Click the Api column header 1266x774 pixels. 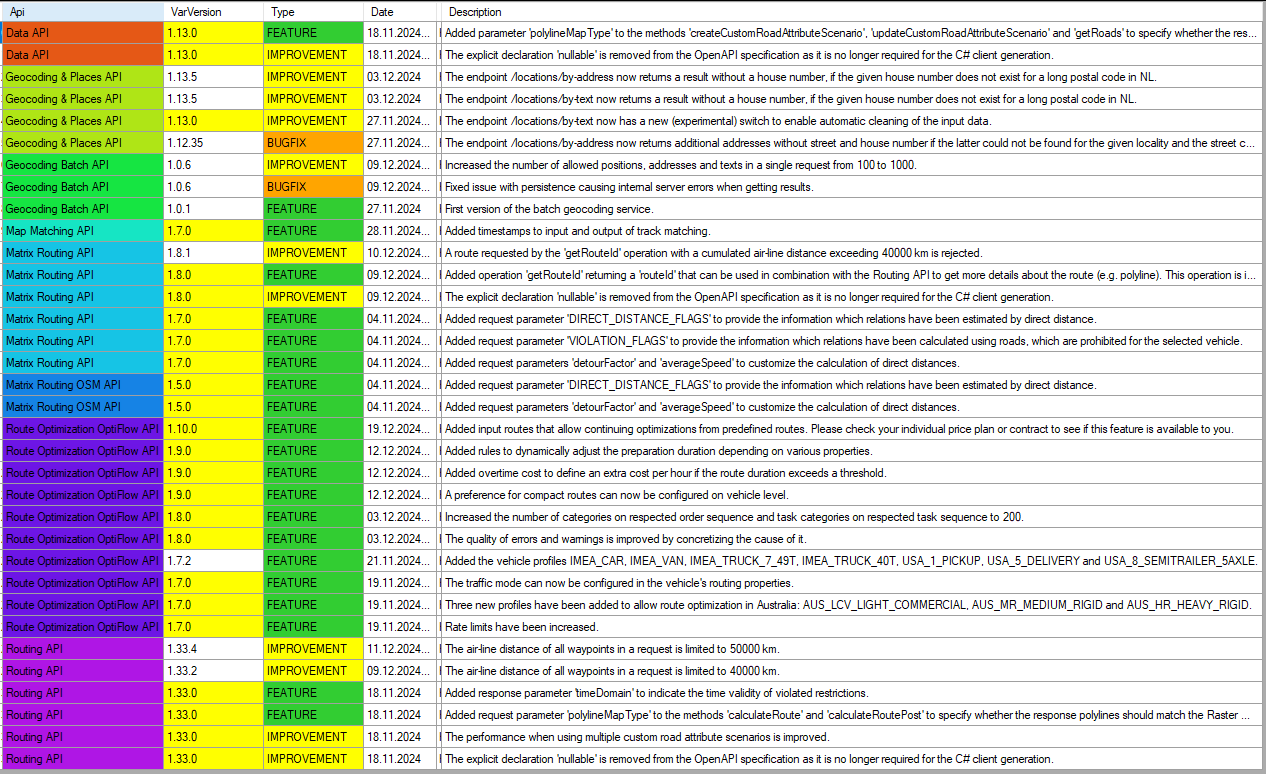coord(82,12)
